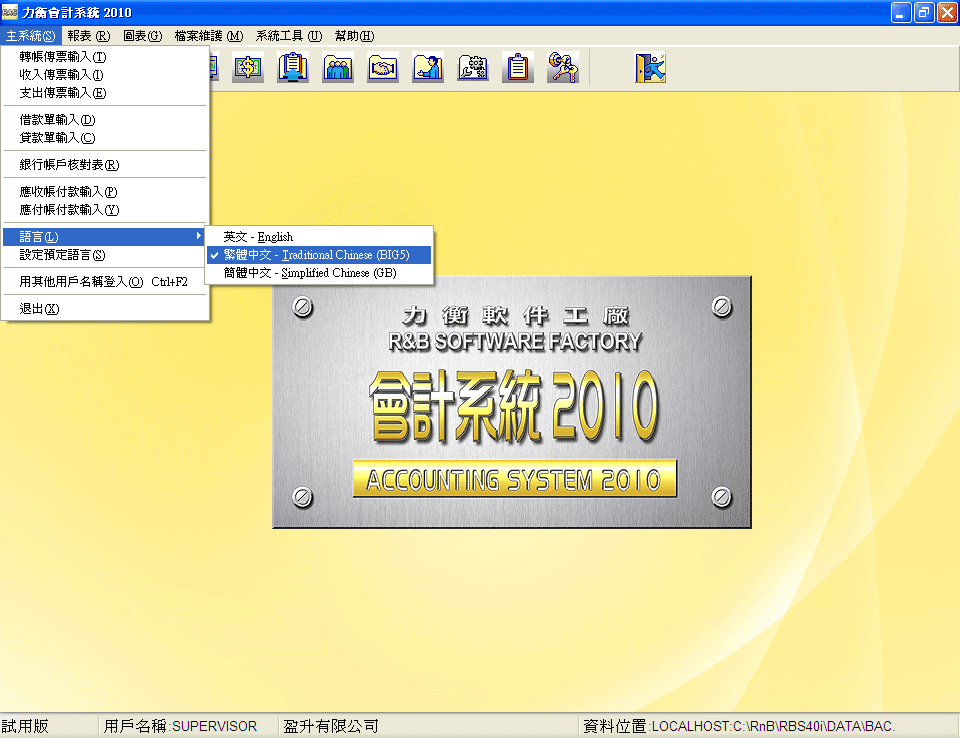Choose 轉帳傳票輸入(T) from the menu
The height and width of the screenshot is (738, 960).
point(105,57)
